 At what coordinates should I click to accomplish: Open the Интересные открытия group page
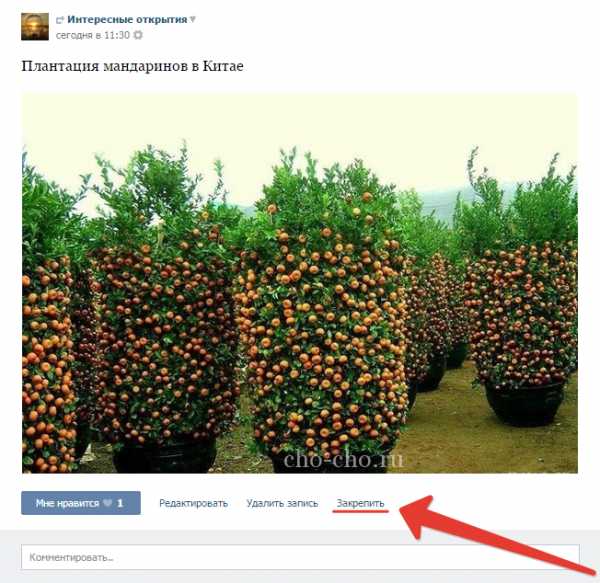coord(127,20)
